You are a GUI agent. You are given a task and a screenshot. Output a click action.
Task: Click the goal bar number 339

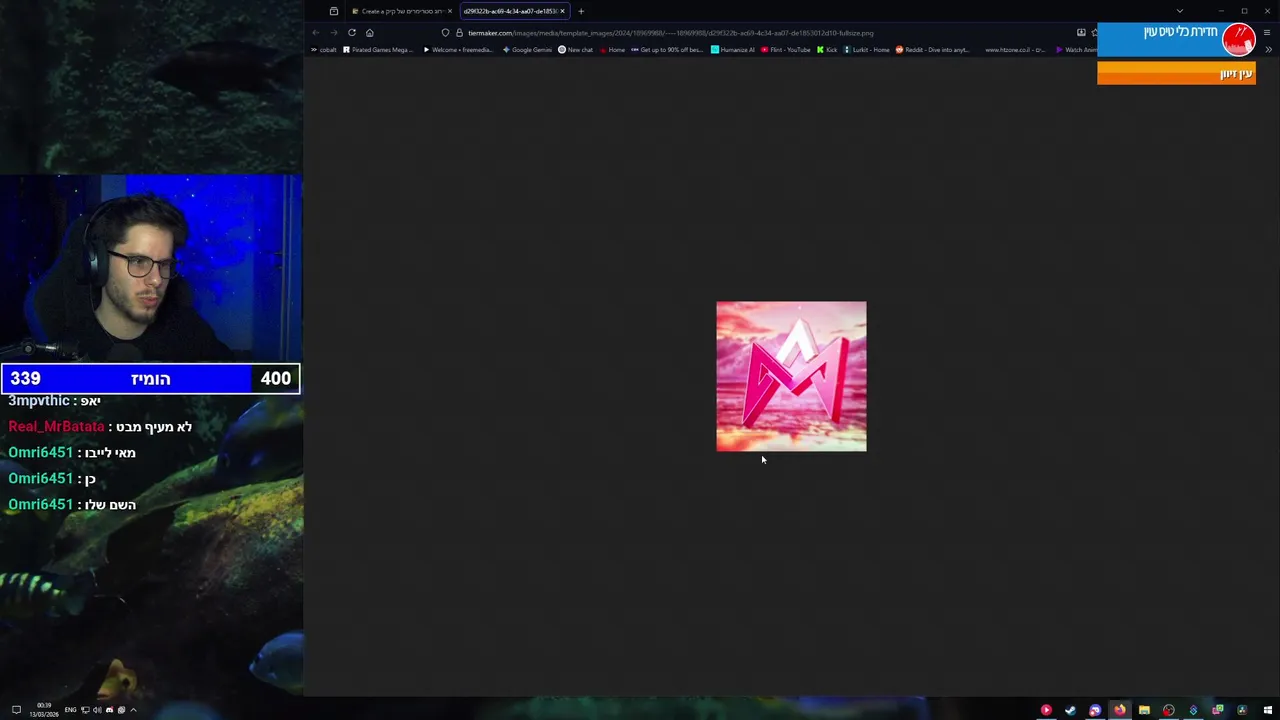pyautogui.click(x=25, y=378)
